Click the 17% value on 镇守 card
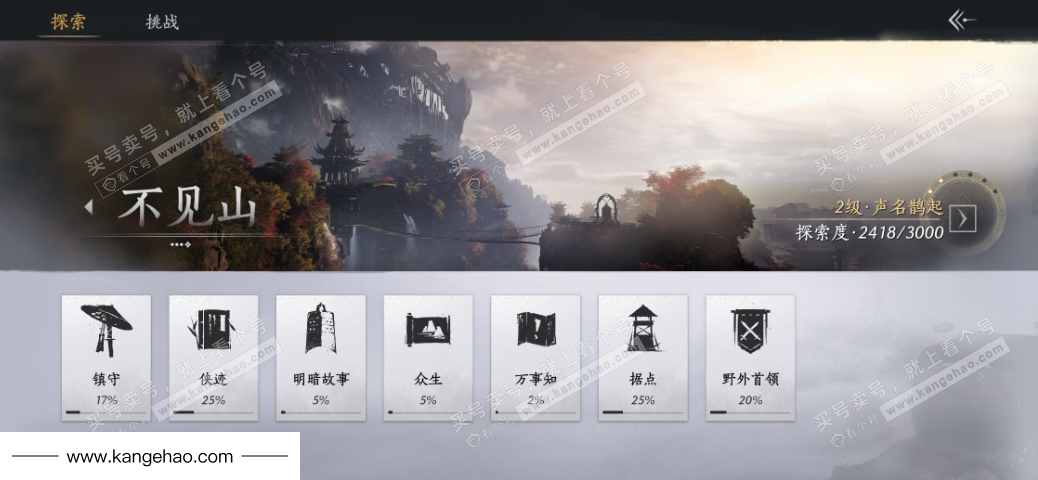The height and width of the screenshot is (480, 1038). coord(106,400)
